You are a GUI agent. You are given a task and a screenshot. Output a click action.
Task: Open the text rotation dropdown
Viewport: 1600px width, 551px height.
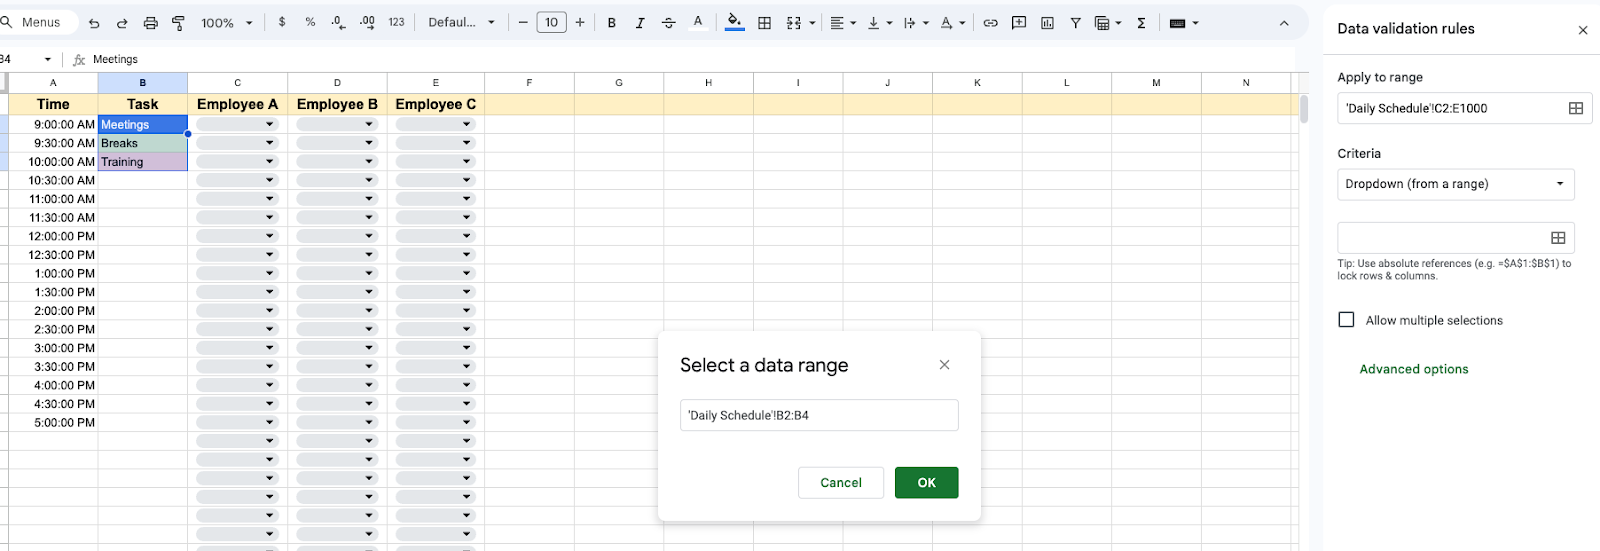(952, 22)
